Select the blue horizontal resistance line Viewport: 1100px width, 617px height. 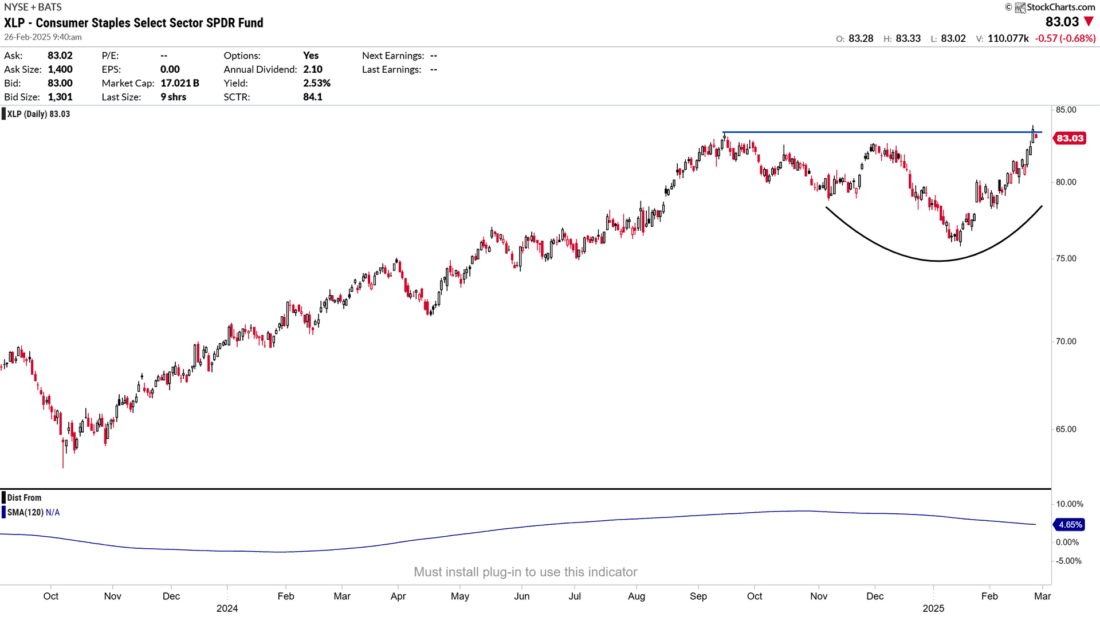click(880, 132)
